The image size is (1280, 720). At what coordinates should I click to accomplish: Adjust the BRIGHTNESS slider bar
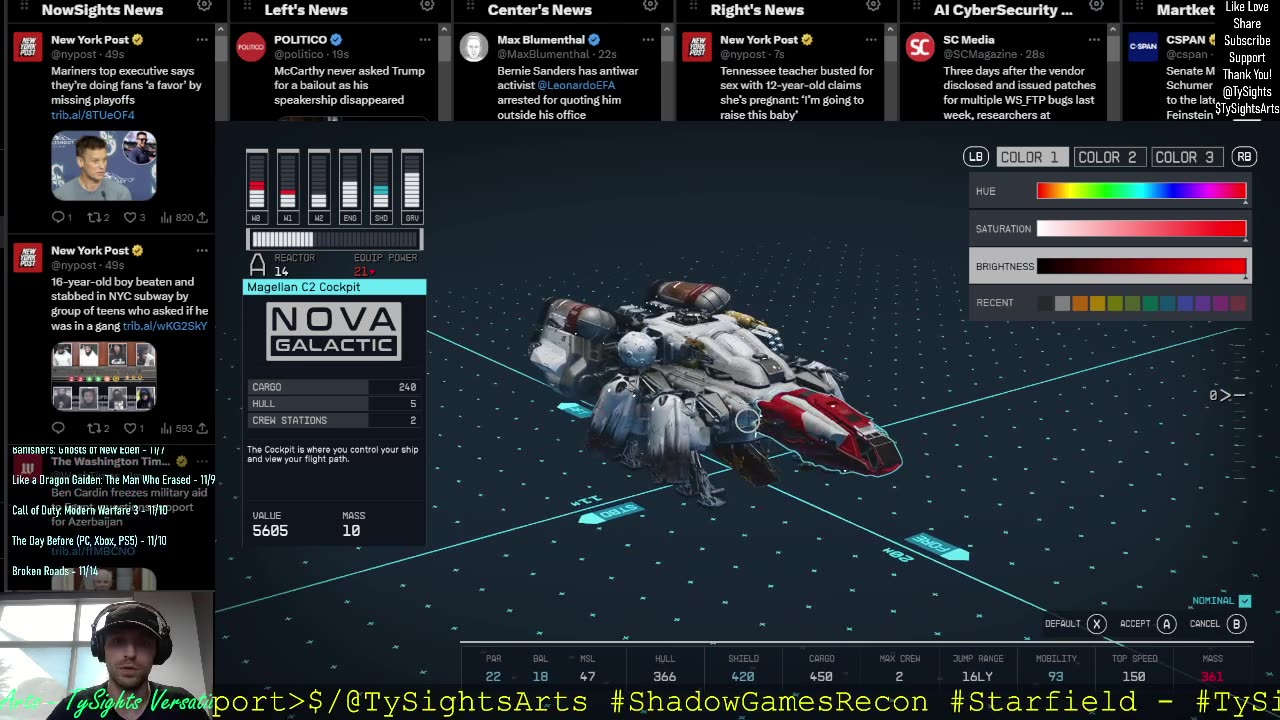(1141, 266)
